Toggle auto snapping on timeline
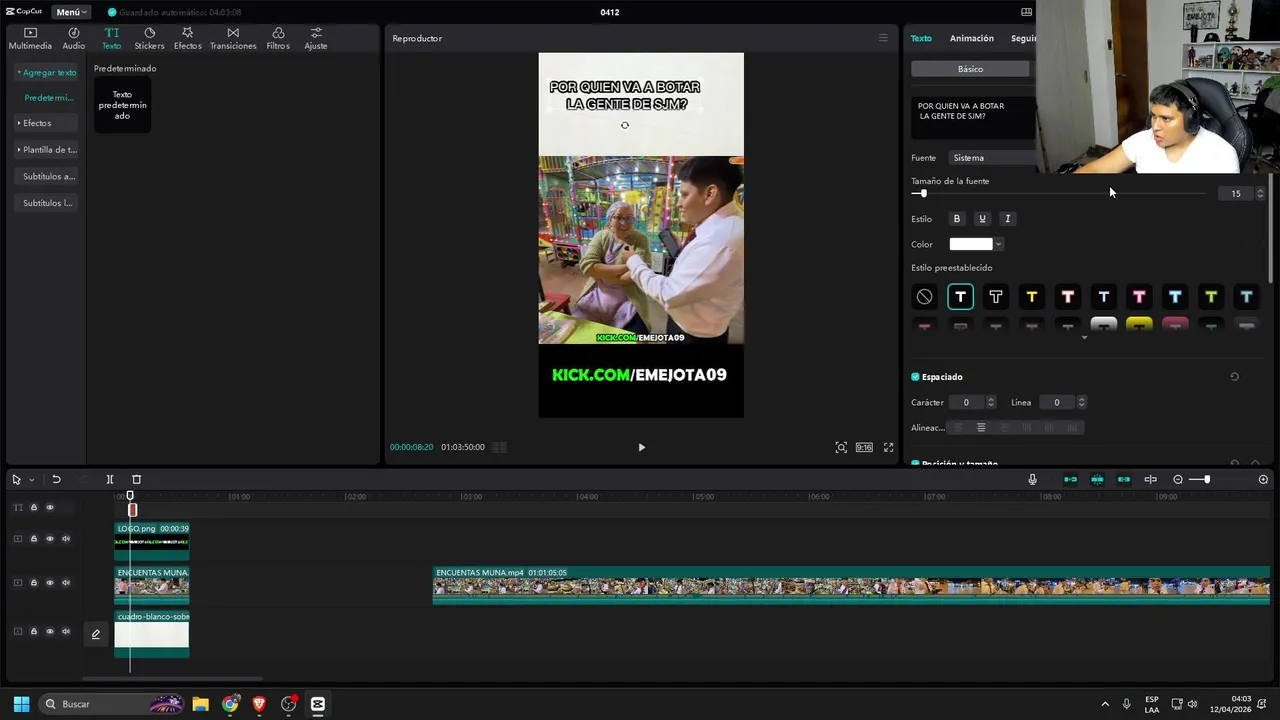Viewport: 1280px width, 720px height. [1097, 480]
